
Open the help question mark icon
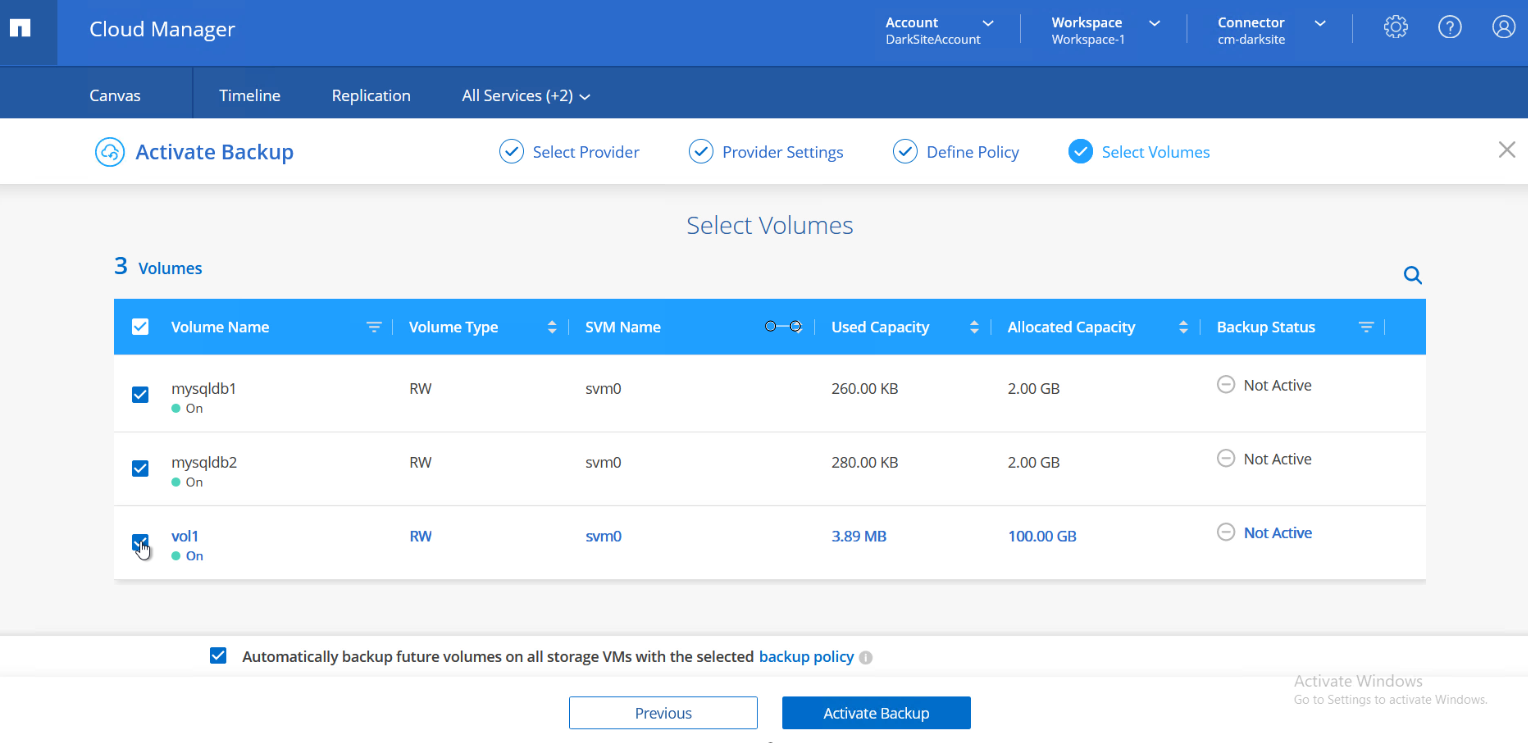point(1450,27)
